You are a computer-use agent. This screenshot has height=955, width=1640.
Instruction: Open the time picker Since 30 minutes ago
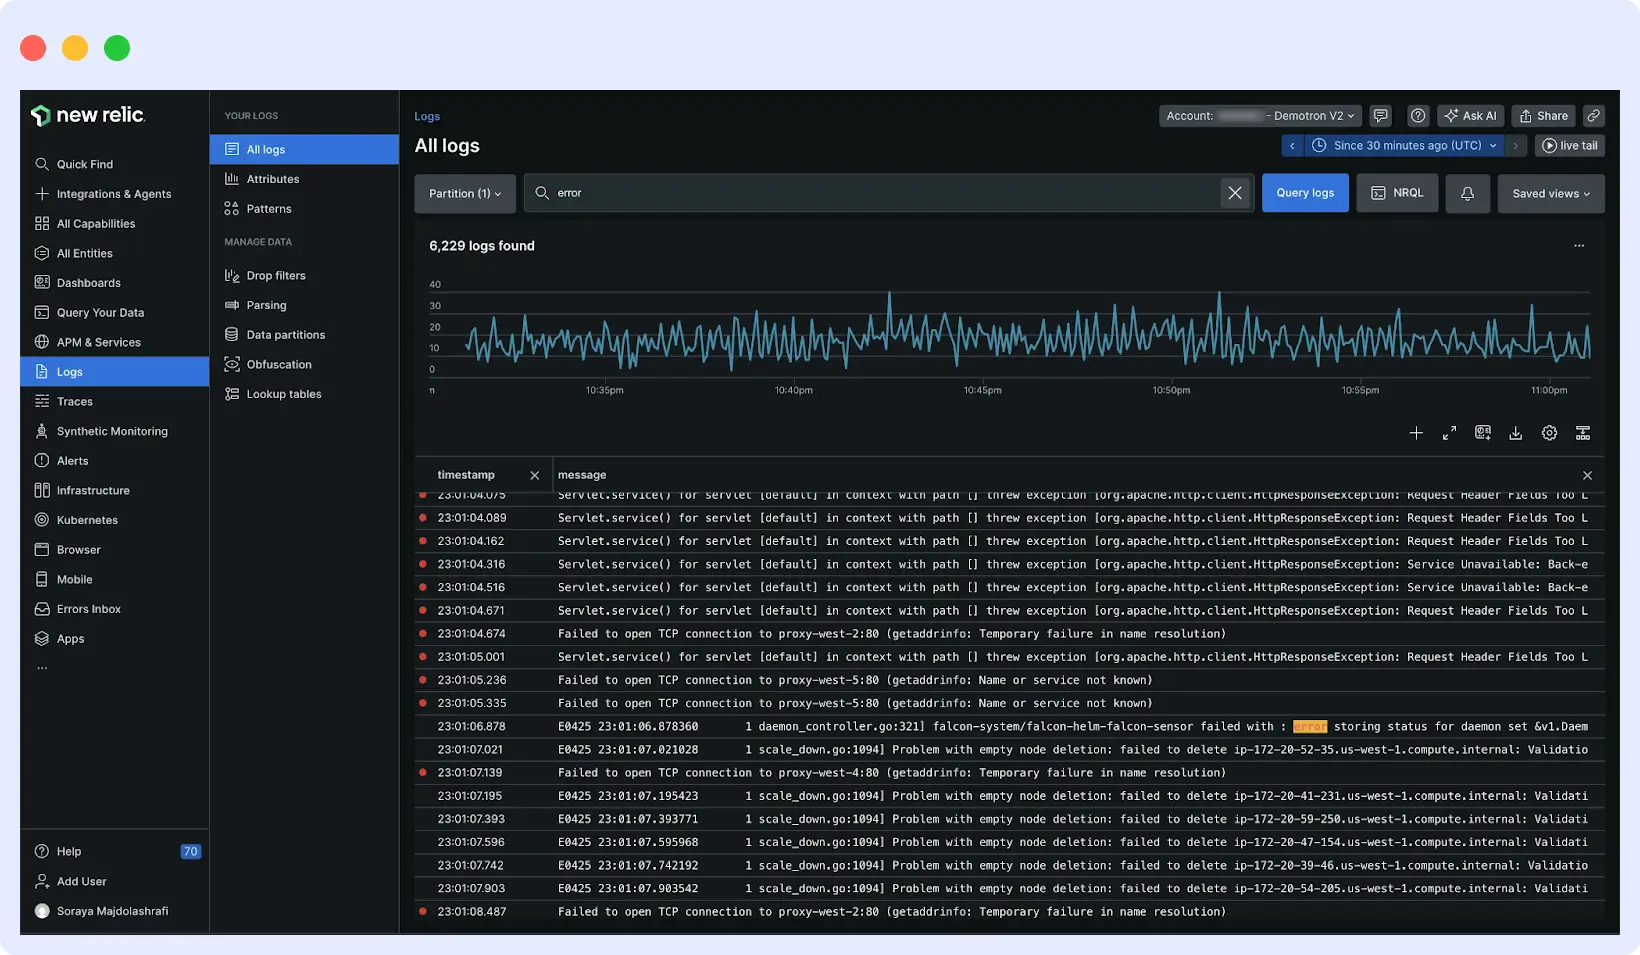click(x=1404, y=145)
